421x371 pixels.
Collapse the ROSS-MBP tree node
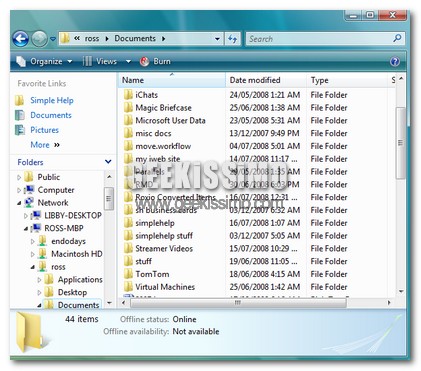click(x=26, y=229)
